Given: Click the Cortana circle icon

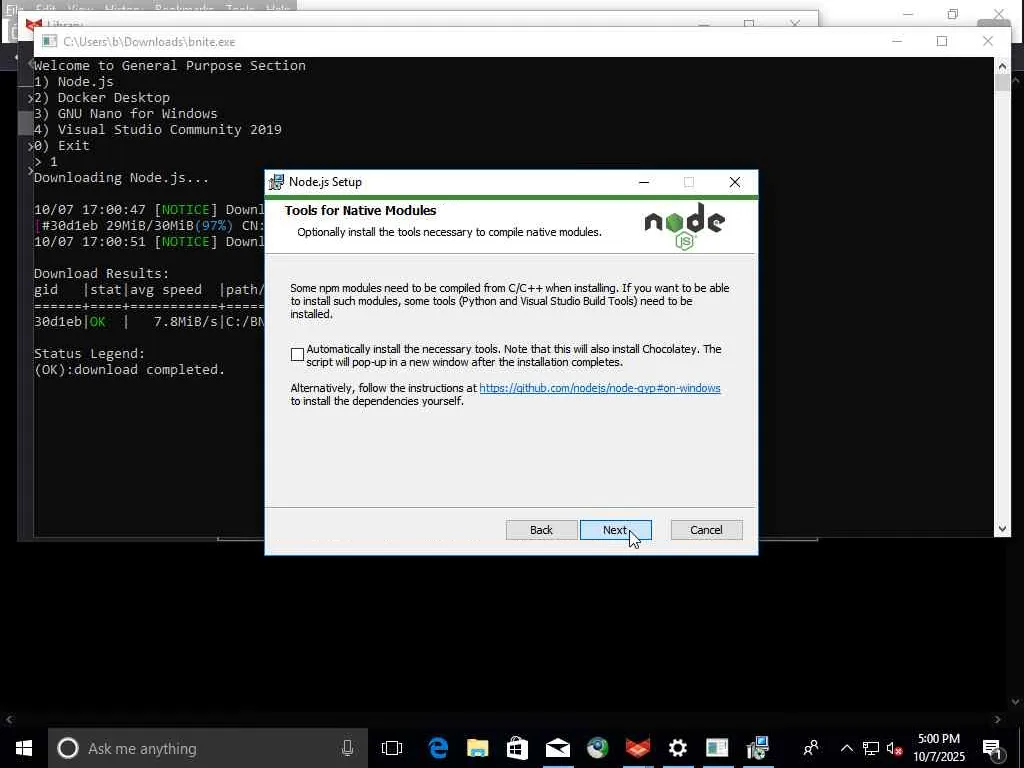Looking at the screenshot, I should click(x=68, y=748).
